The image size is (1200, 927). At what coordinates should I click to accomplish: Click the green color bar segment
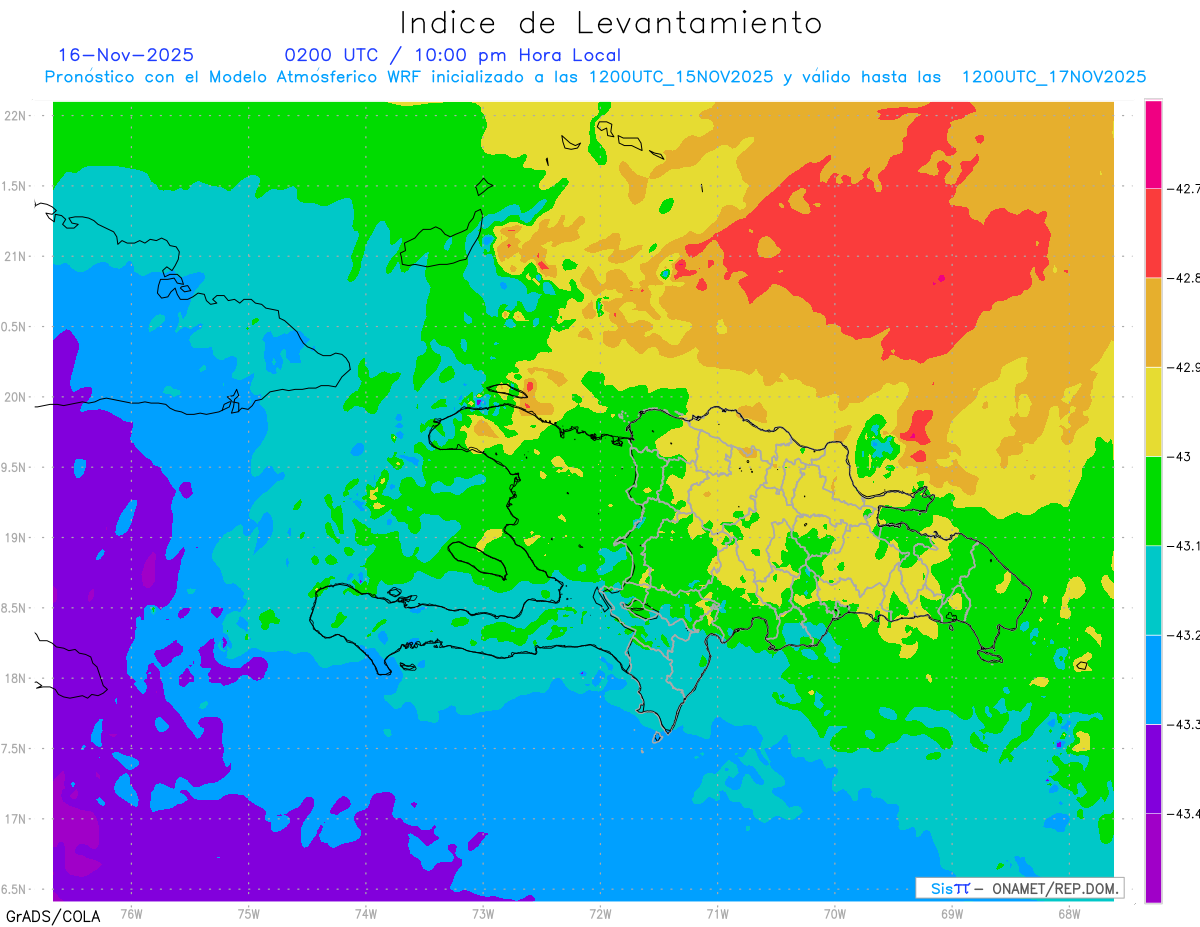tap(1153, 501)
